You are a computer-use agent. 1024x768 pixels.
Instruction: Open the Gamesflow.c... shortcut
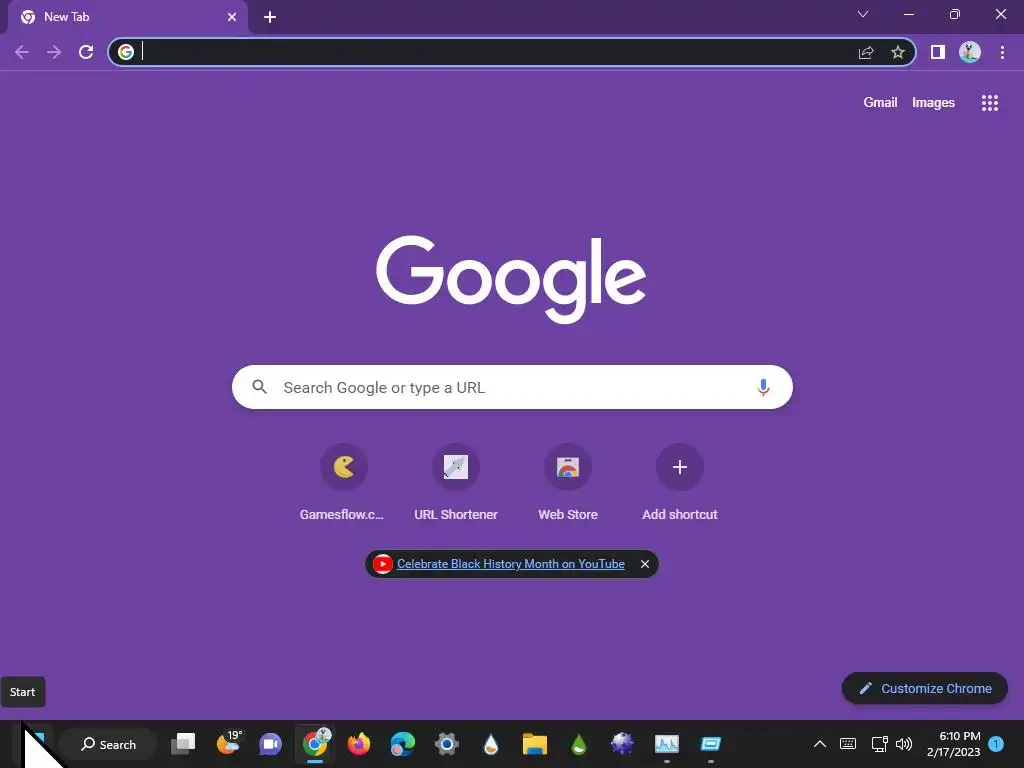[344, 482]
